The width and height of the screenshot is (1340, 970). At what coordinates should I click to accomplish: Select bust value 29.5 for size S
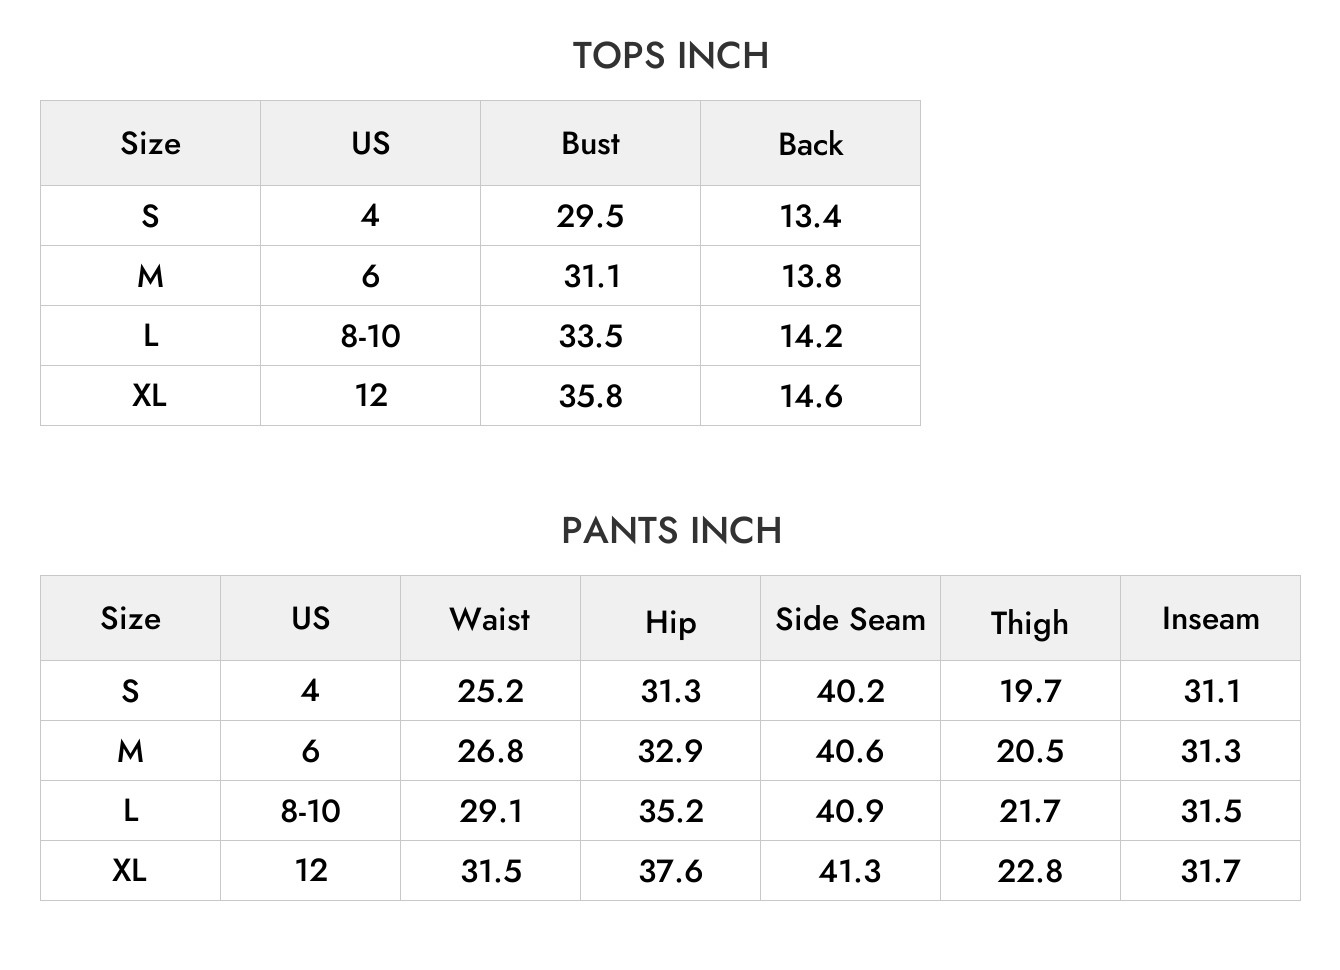(x=590, y=216)
